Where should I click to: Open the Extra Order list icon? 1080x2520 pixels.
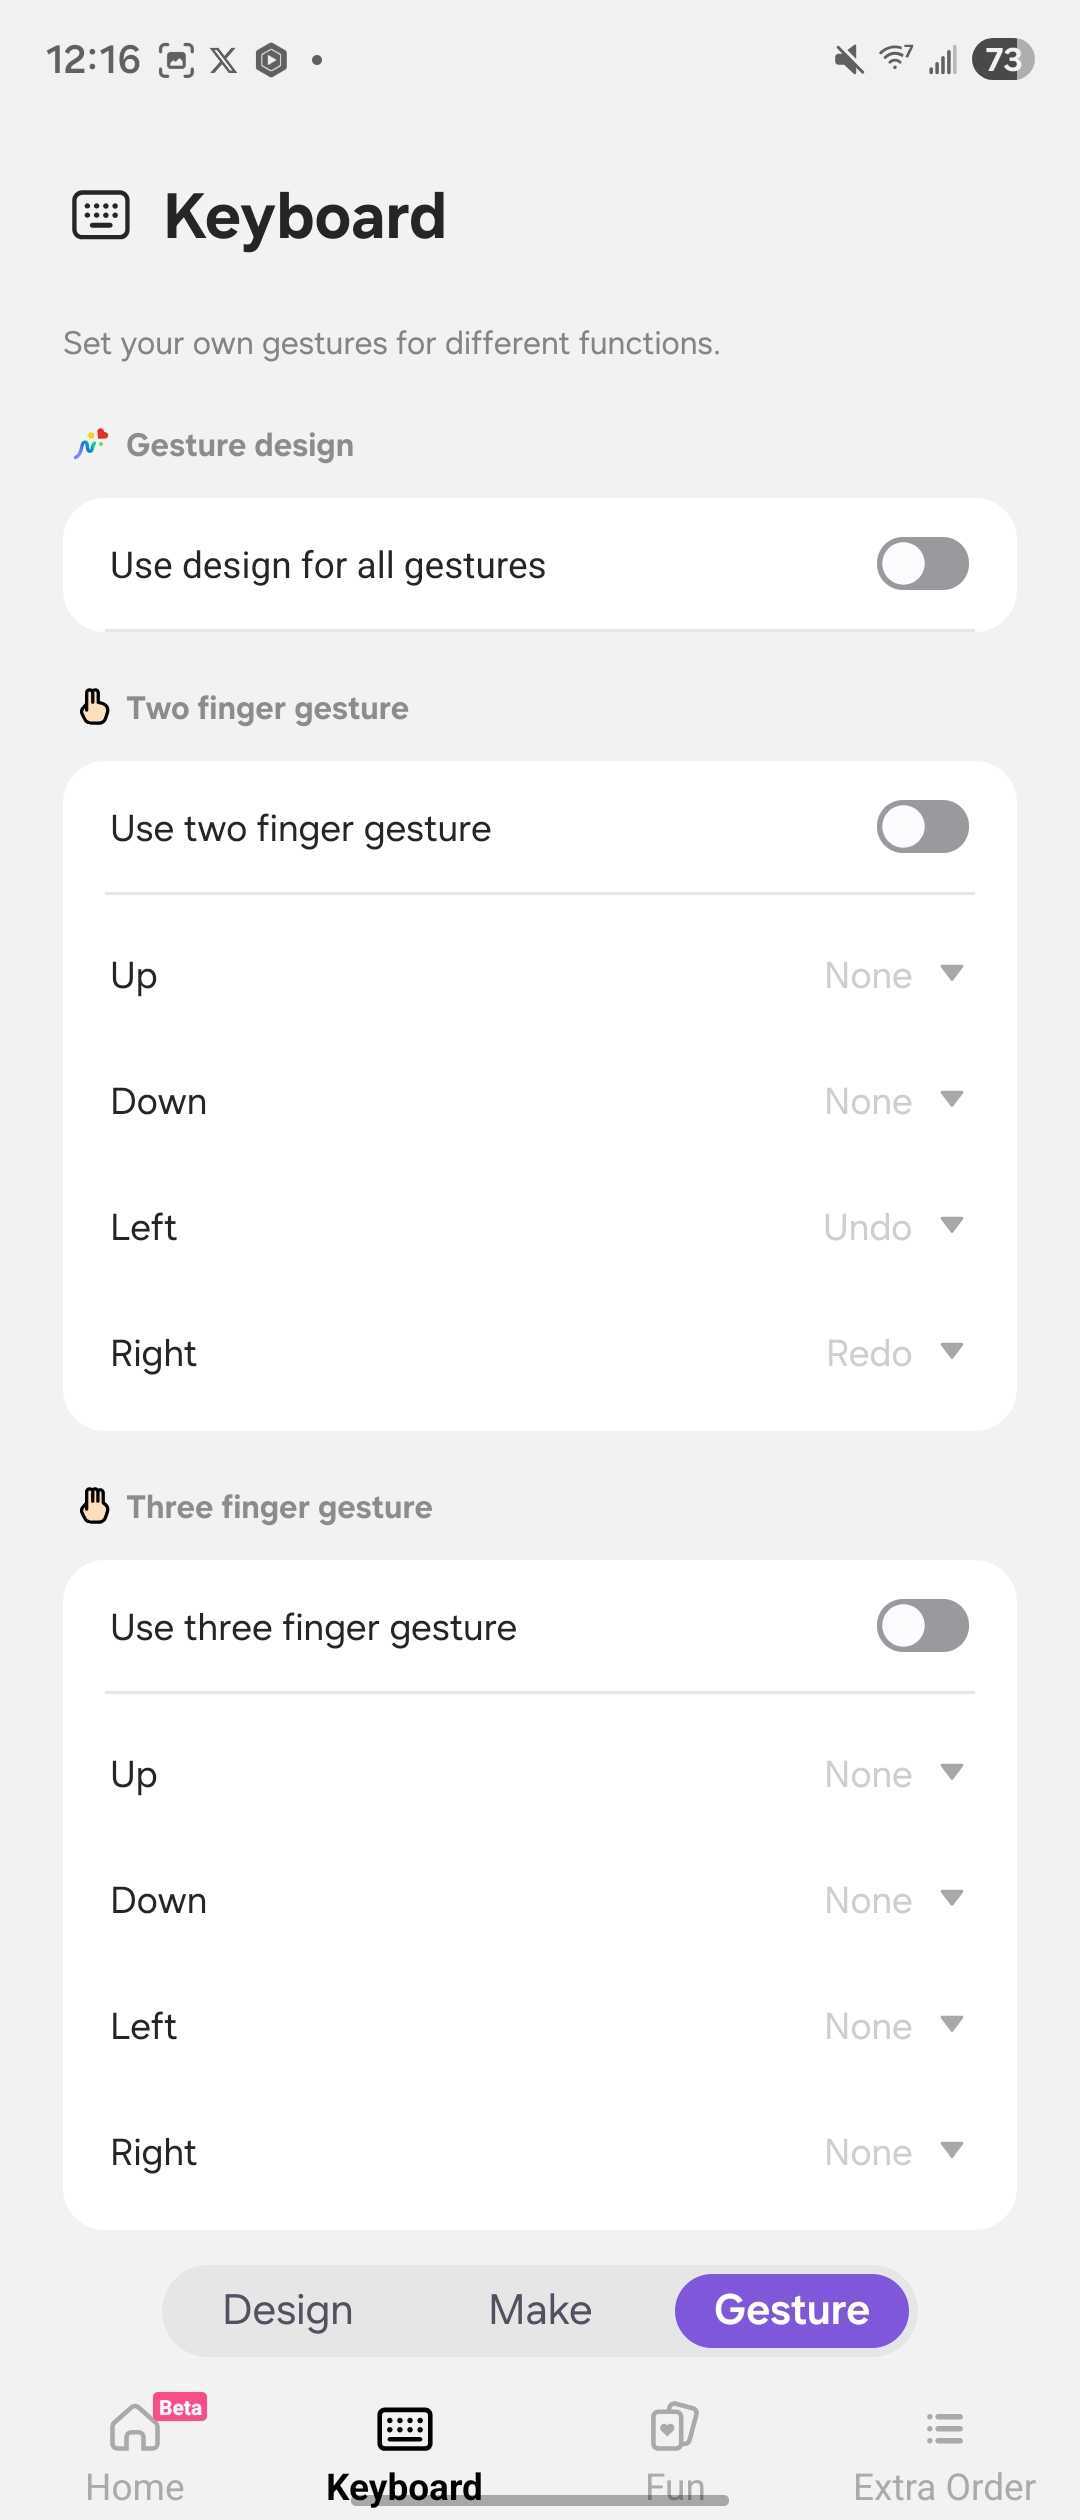(944, 2428)
